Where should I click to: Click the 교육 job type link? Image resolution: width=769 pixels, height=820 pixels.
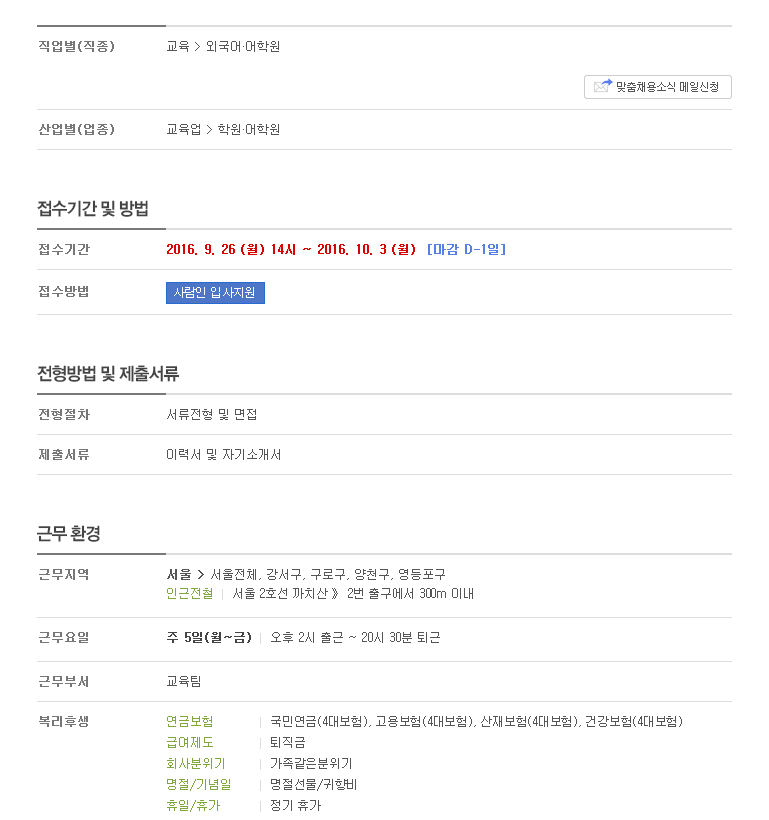click(x=178, y=47)
